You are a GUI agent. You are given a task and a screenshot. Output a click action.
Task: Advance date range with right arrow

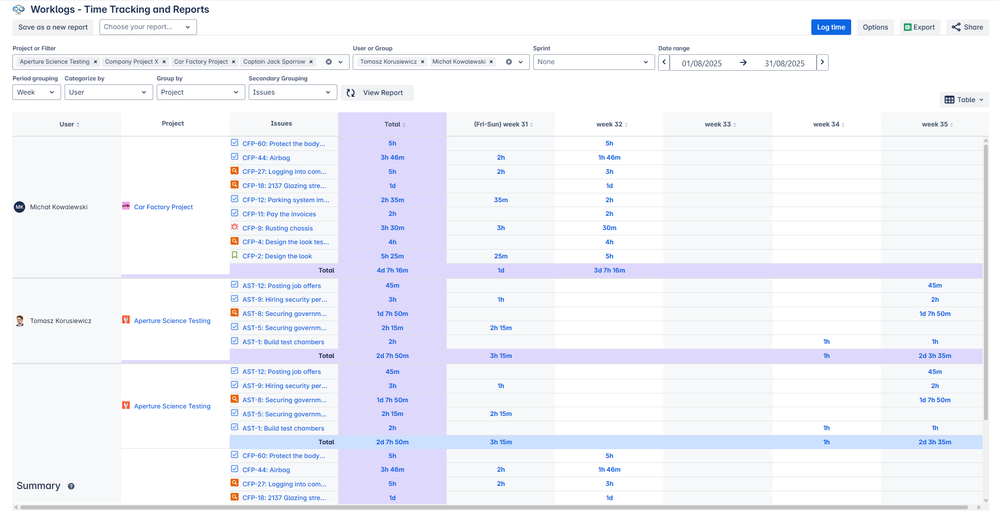(x=822, y=62)
